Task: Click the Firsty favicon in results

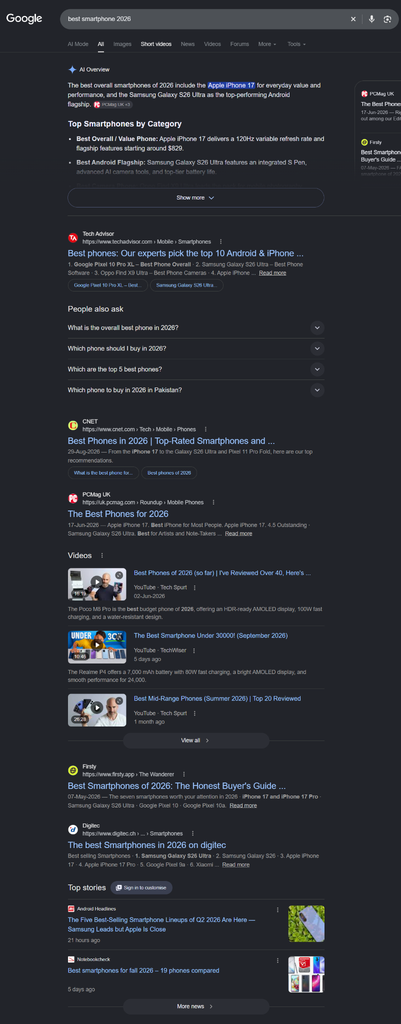Action: 73,771
